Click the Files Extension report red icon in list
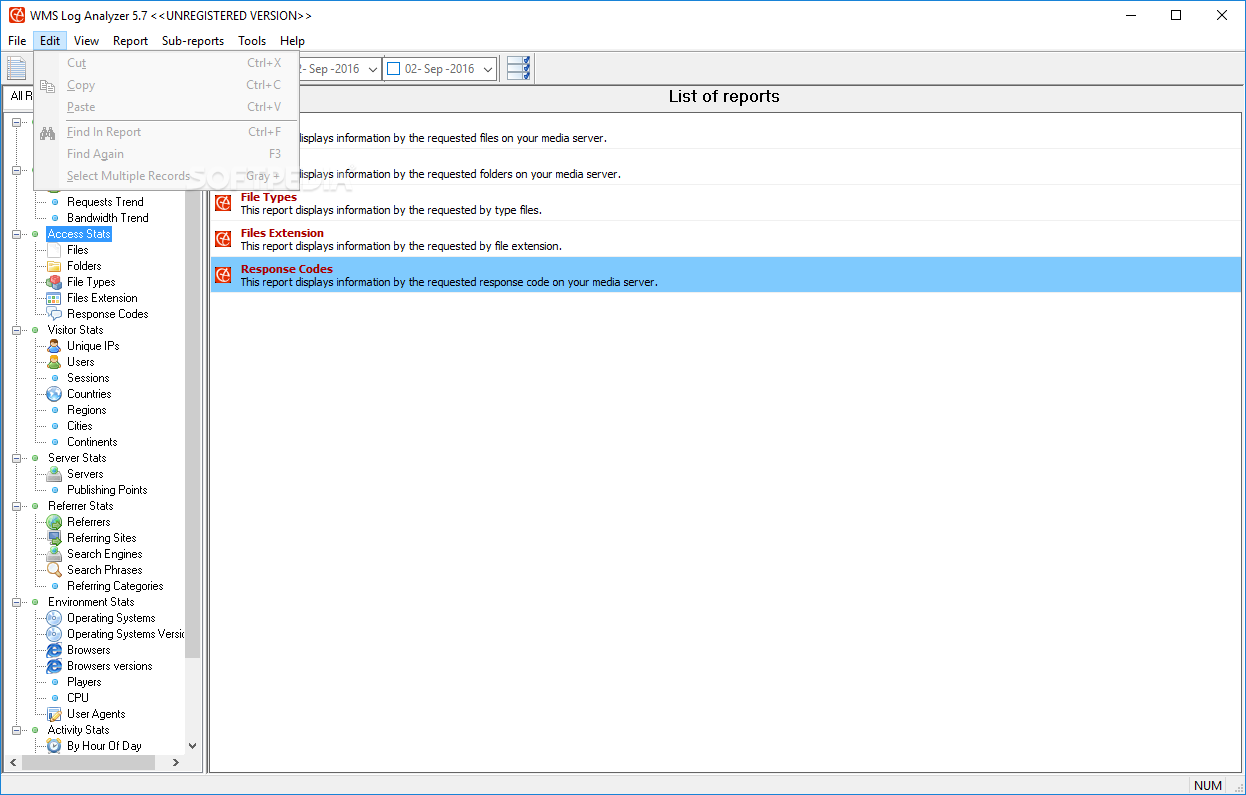Image resolution: width=1246 pixels, height=795 pixels. pos(223,239)
